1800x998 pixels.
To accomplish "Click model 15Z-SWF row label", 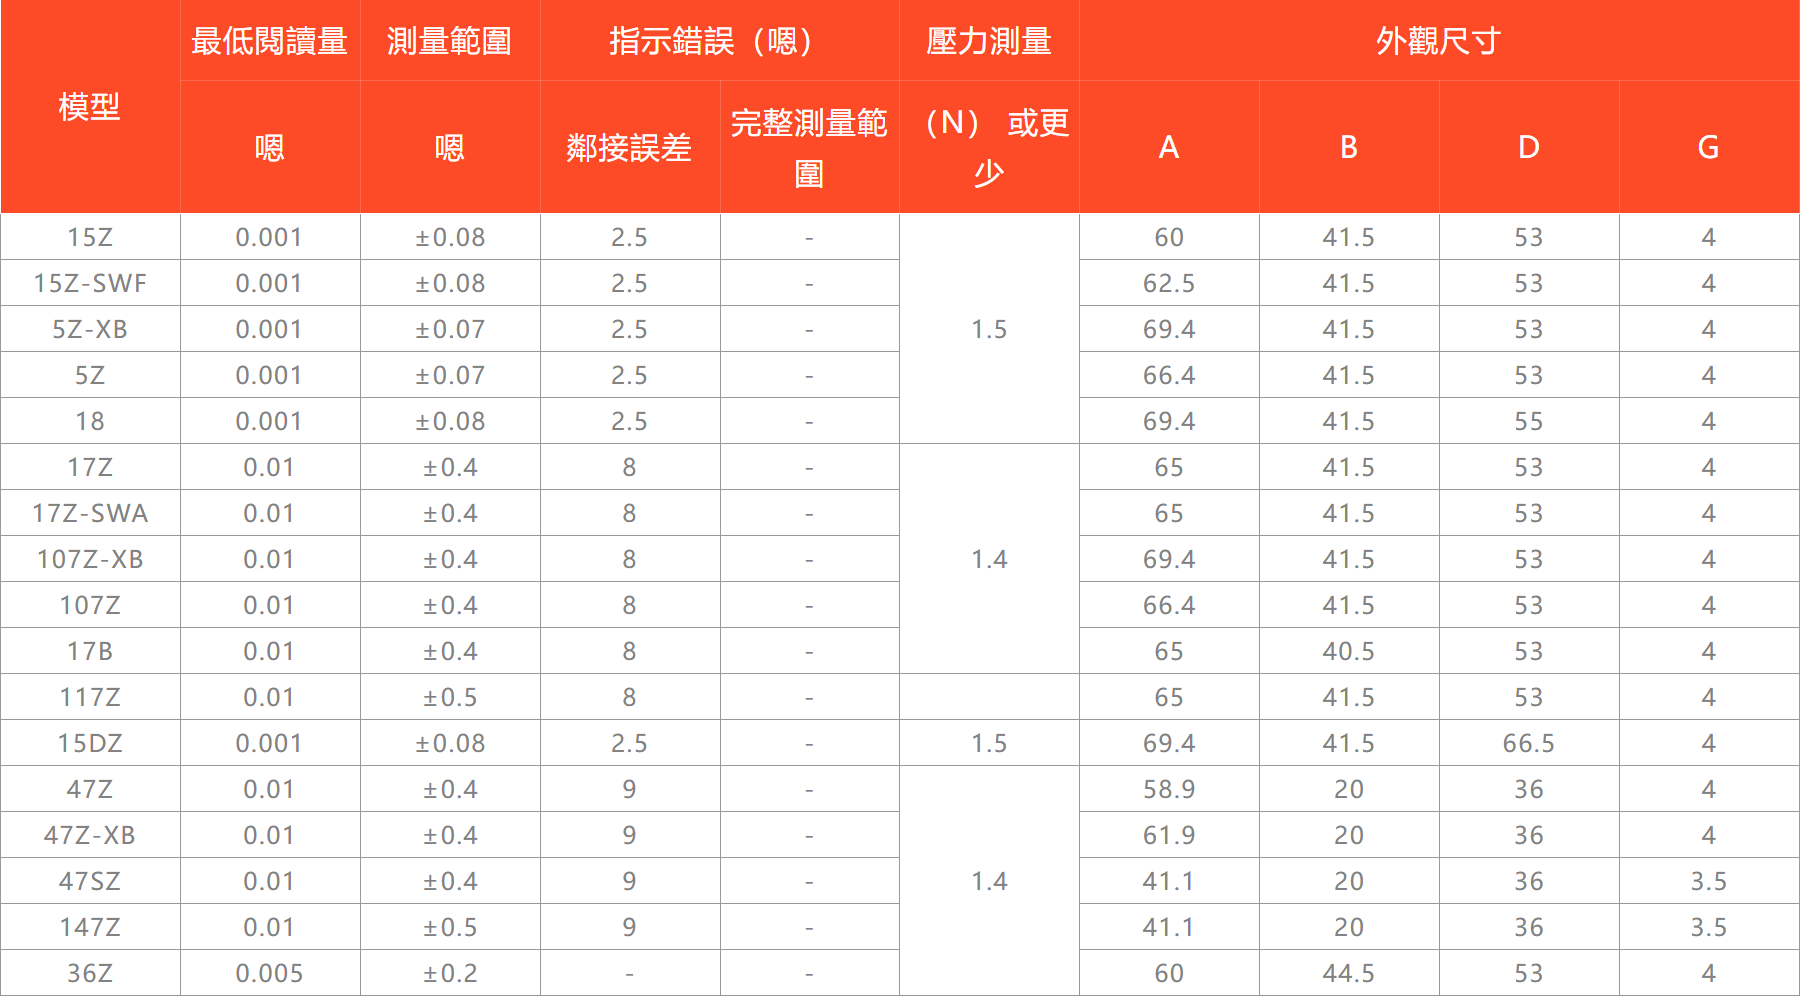I will pos(90,283).
